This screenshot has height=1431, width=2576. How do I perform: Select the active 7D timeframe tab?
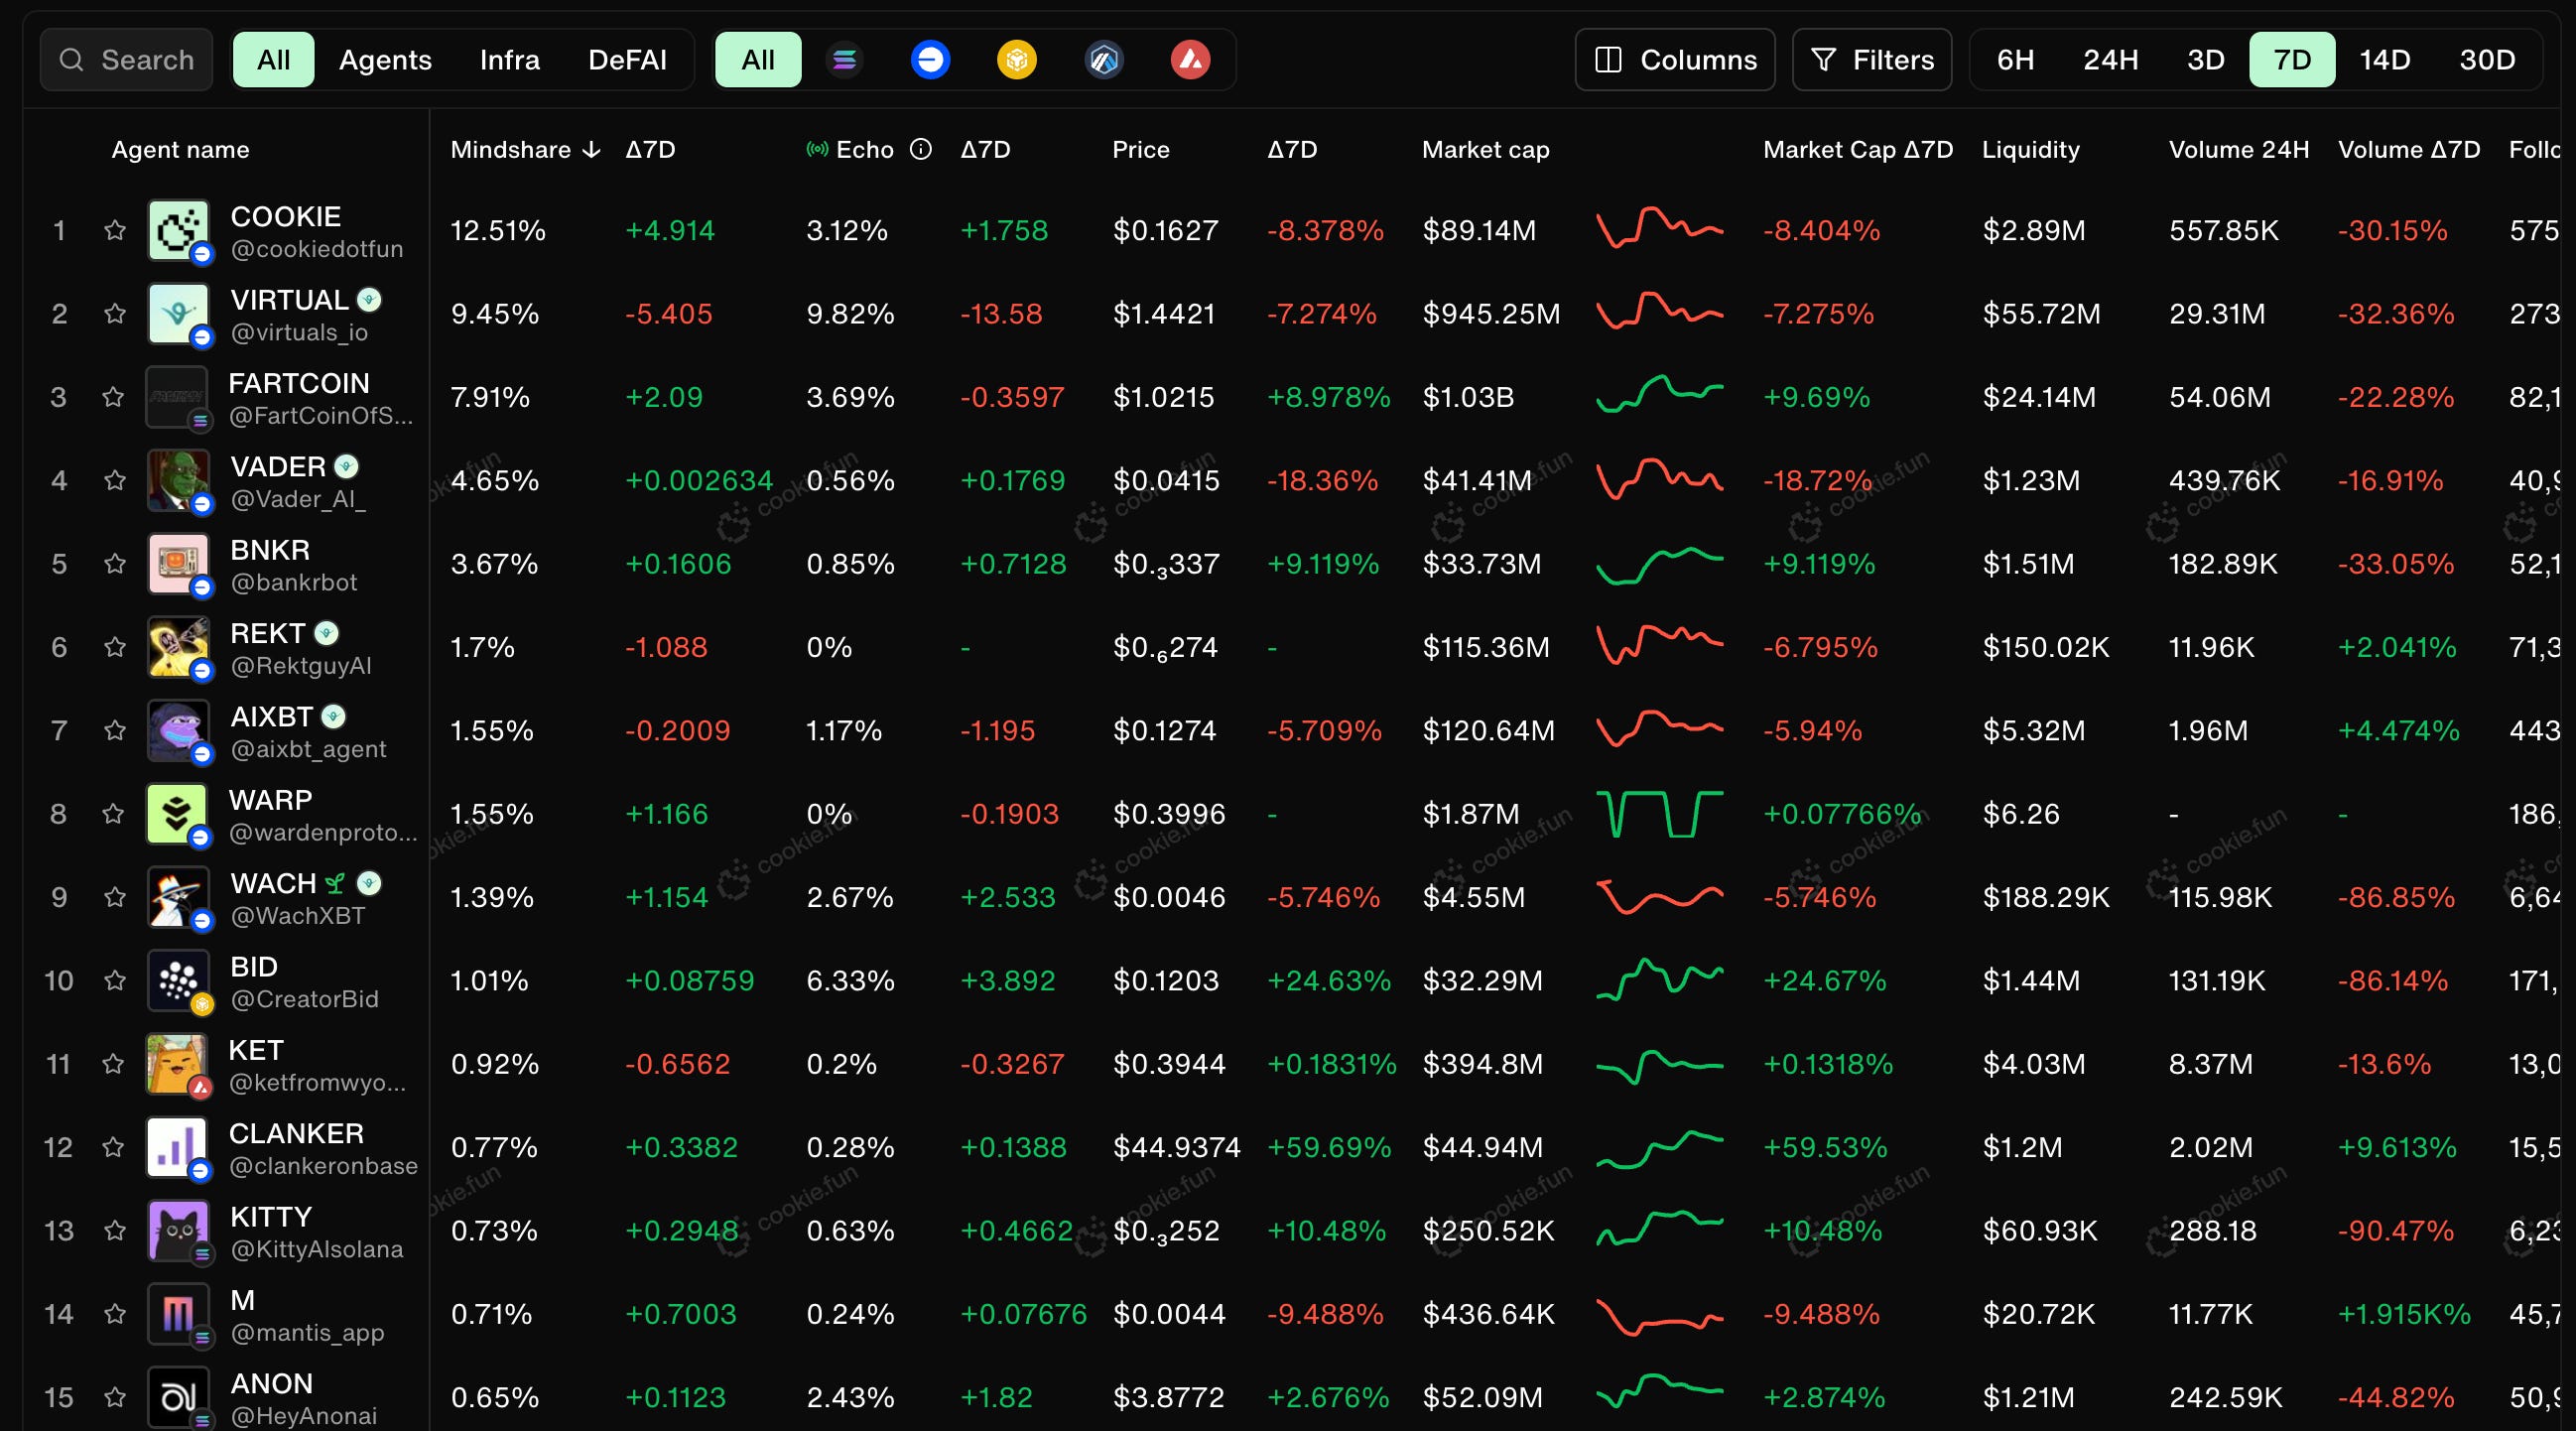(2292, 60)
